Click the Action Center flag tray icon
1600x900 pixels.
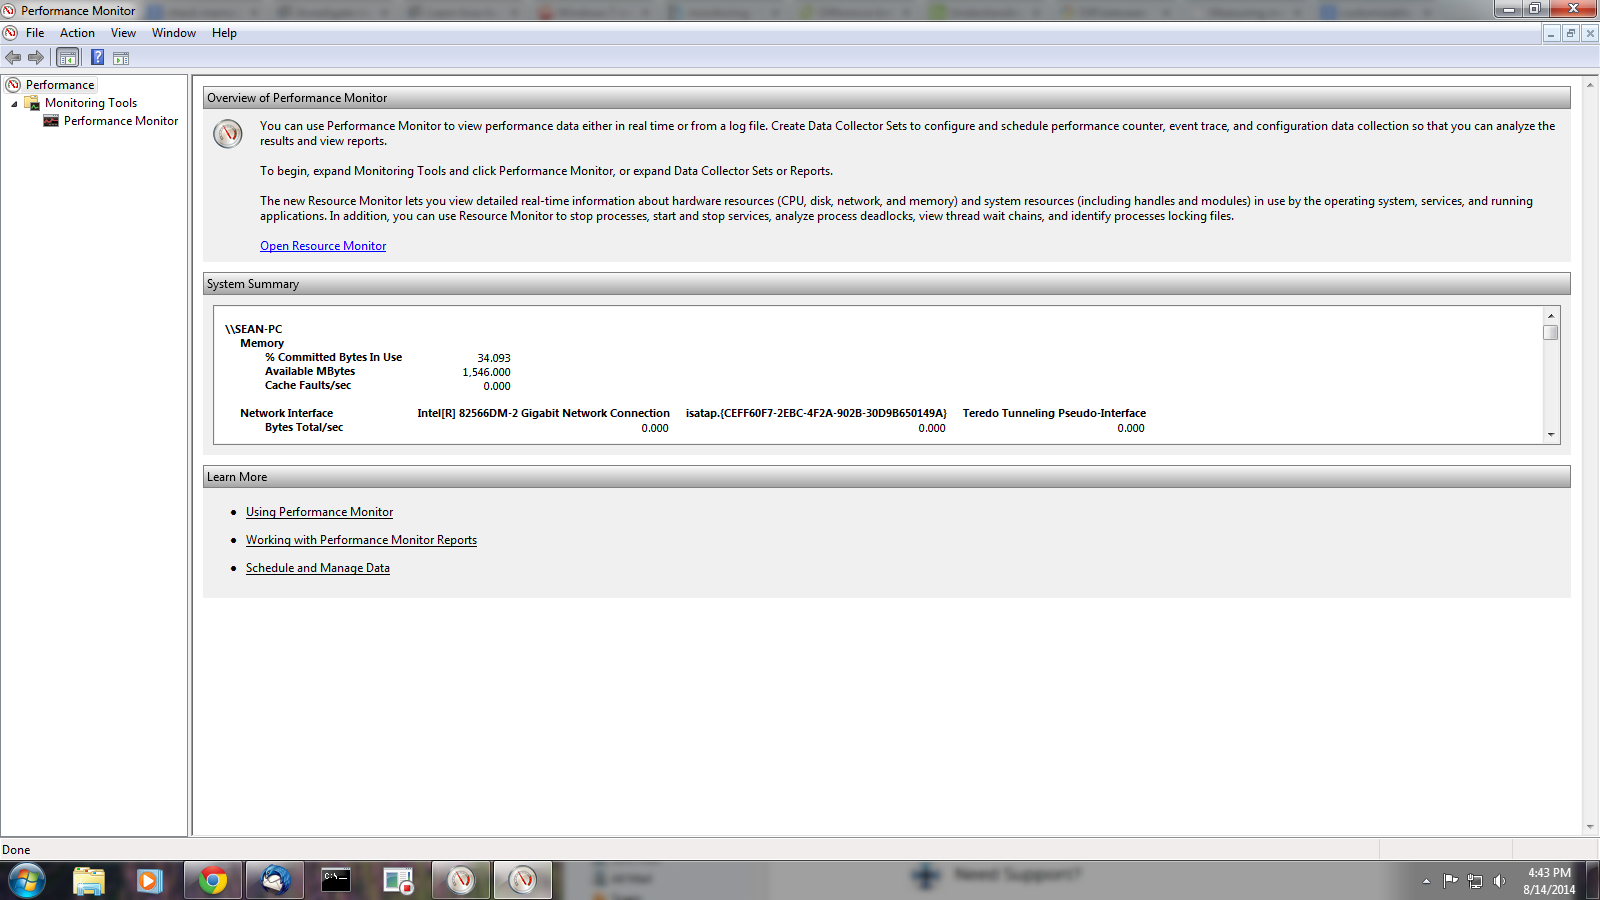point(1450,881)
